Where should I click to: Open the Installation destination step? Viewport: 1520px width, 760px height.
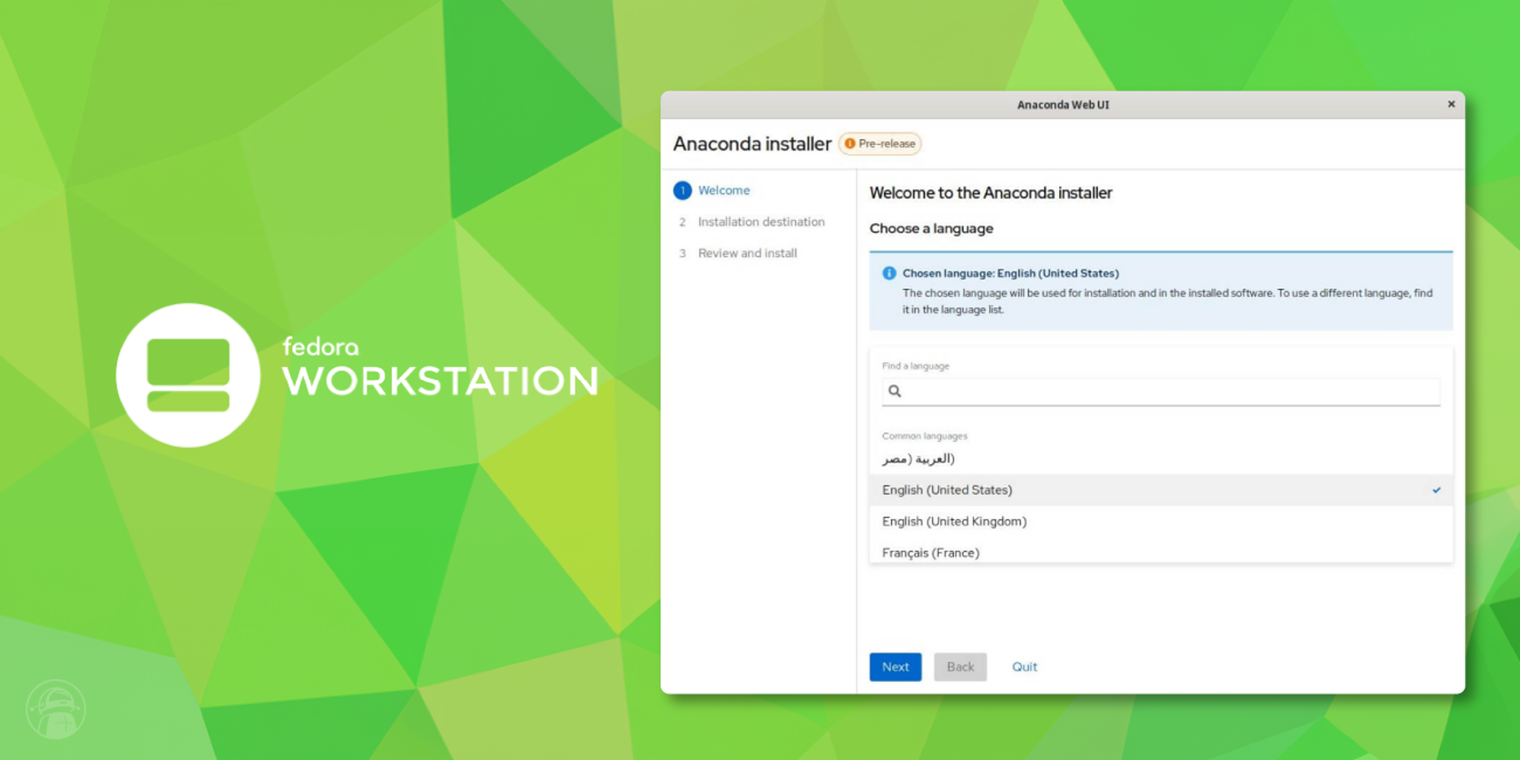761,221
